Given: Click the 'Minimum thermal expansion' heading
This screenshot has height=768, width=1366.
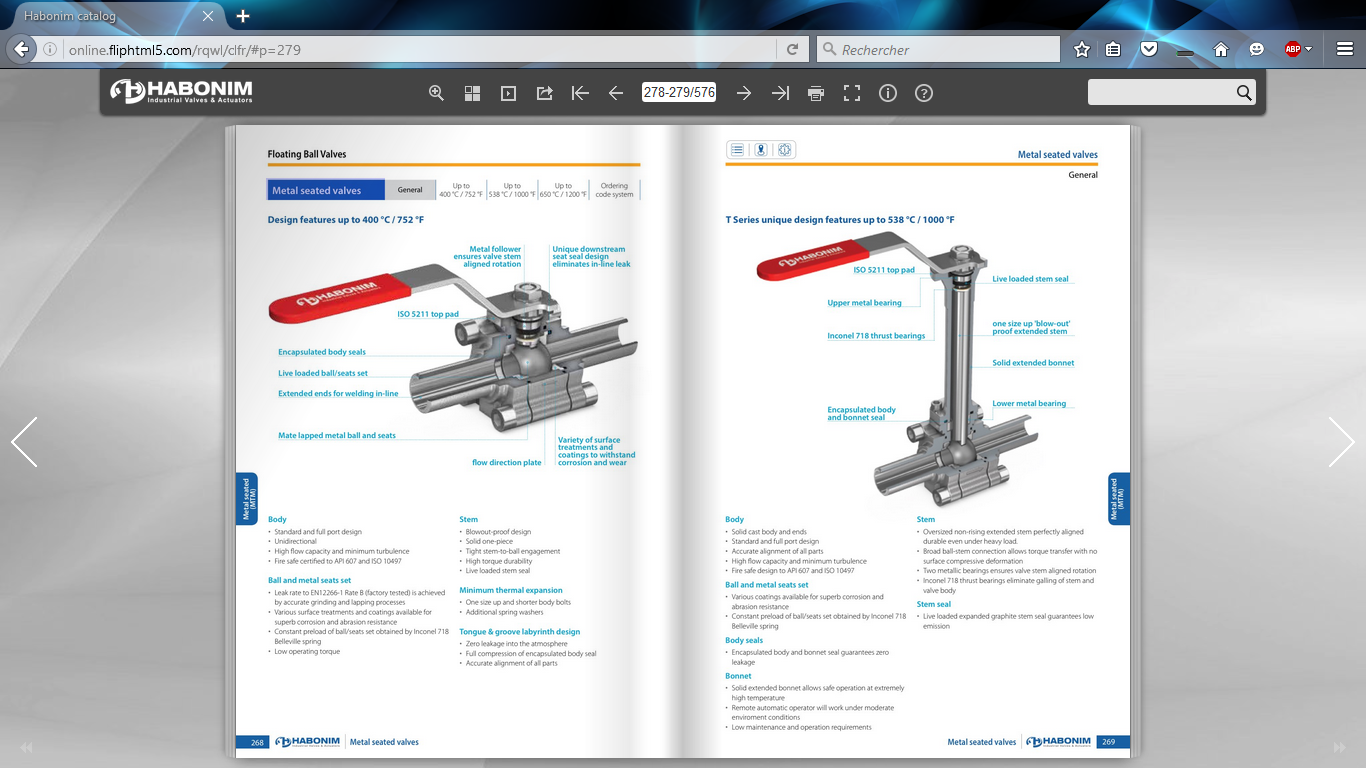Looking at the screenshot, I should coord(511,590).
